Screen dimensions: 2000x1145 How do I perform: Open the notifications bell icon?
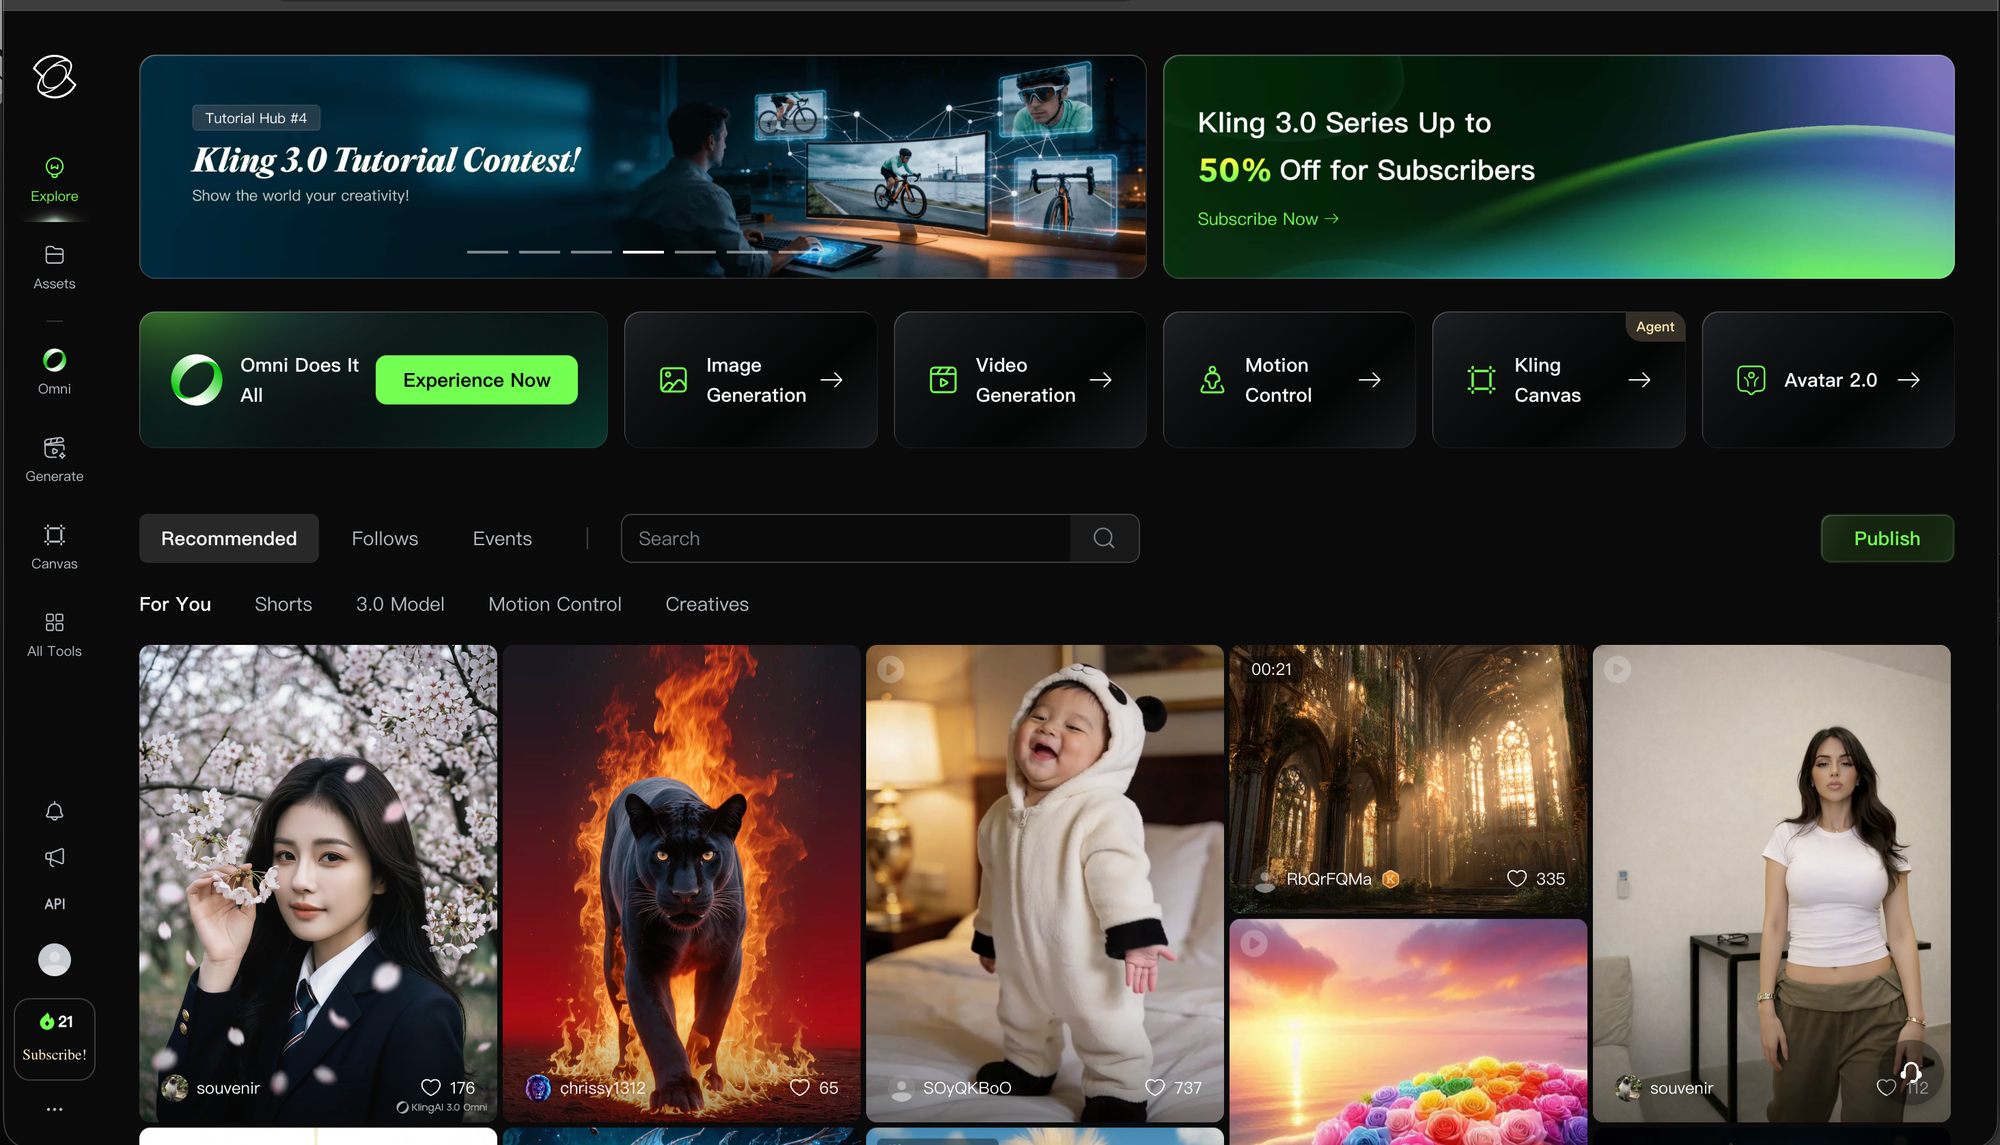54,811
